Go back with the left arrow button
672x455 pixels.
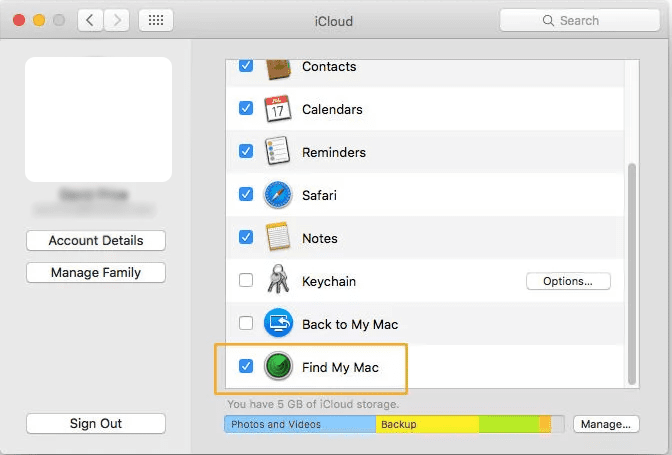(x=90, y=20)
